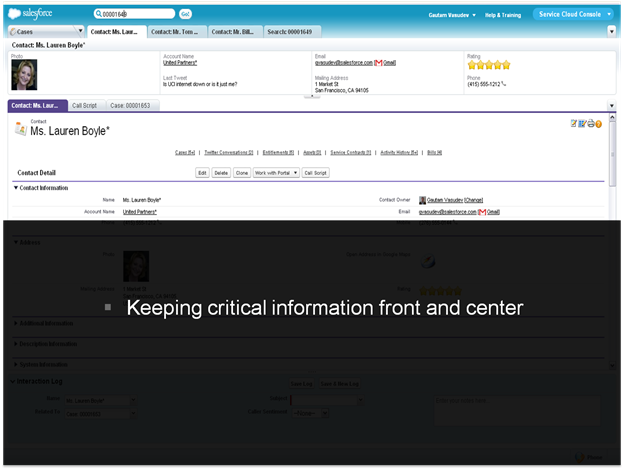
Task: Jump to Service Contracts related list
Action: tap(351, 152)
